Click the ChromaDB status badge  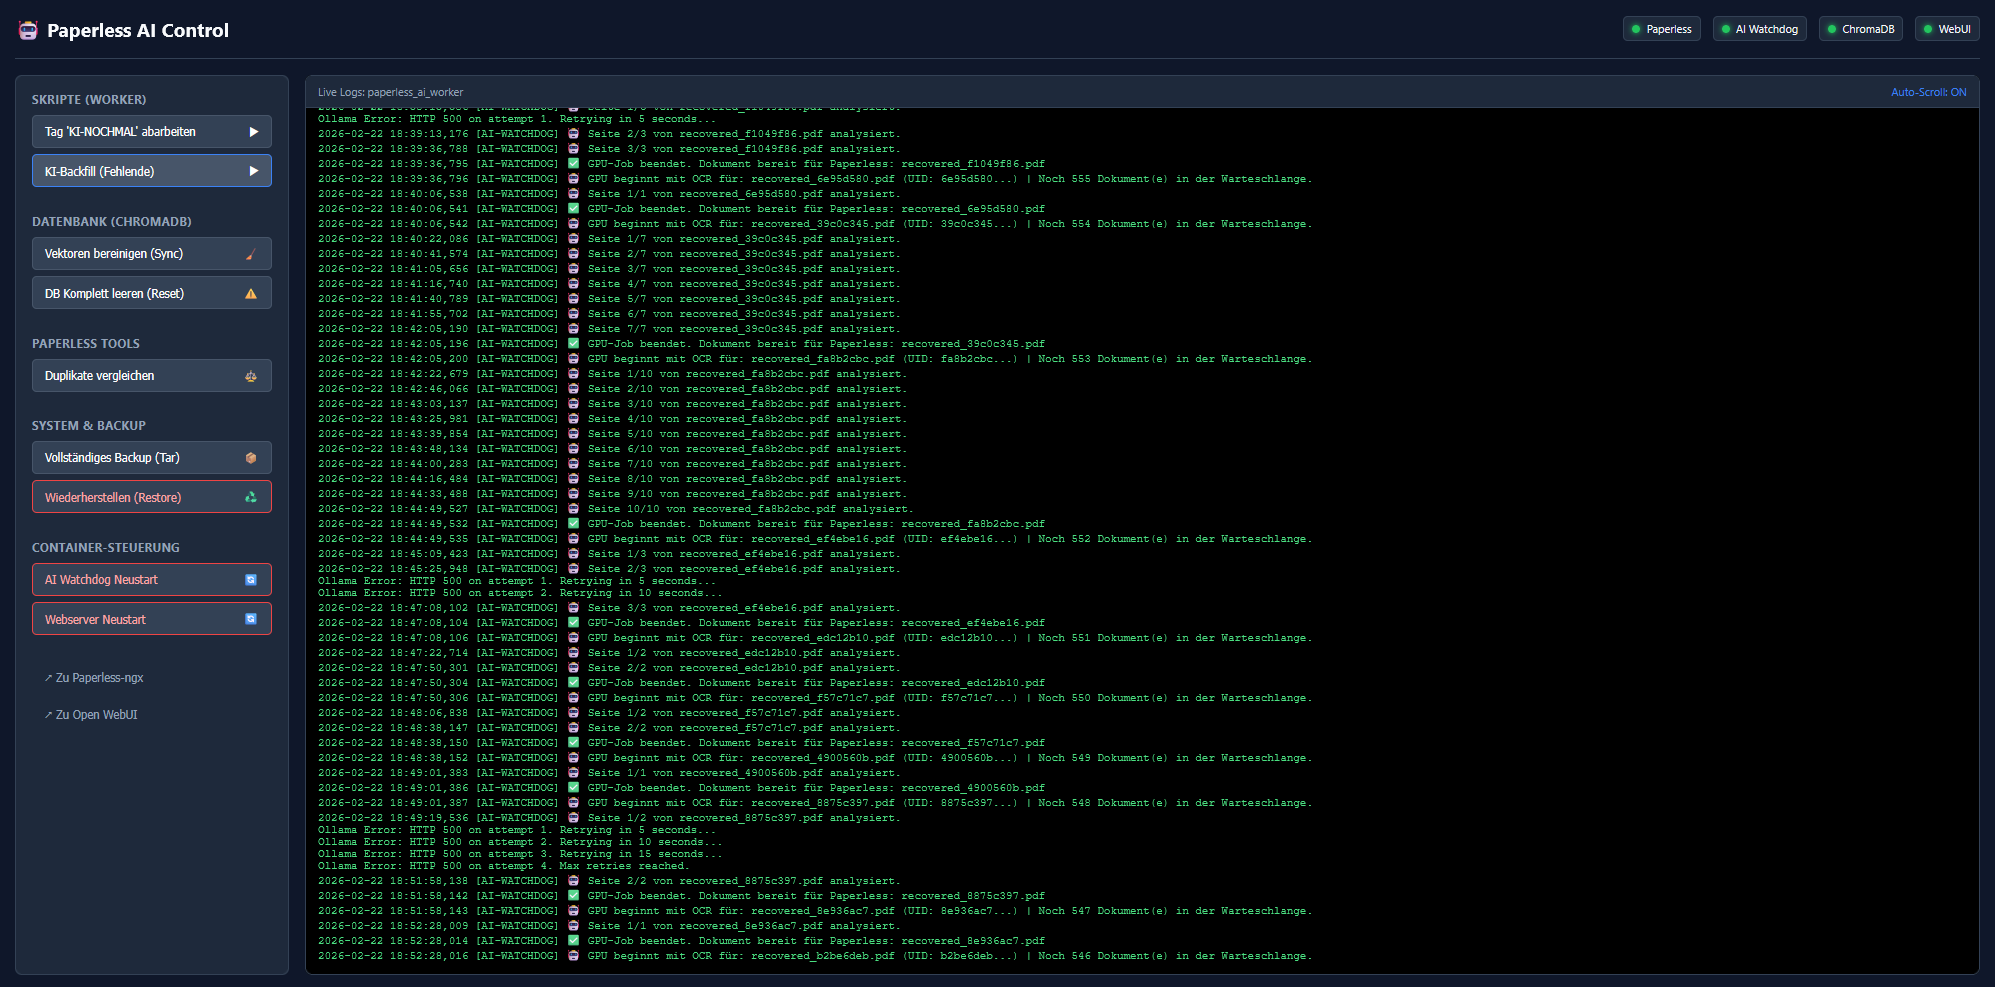[1860, 29]
